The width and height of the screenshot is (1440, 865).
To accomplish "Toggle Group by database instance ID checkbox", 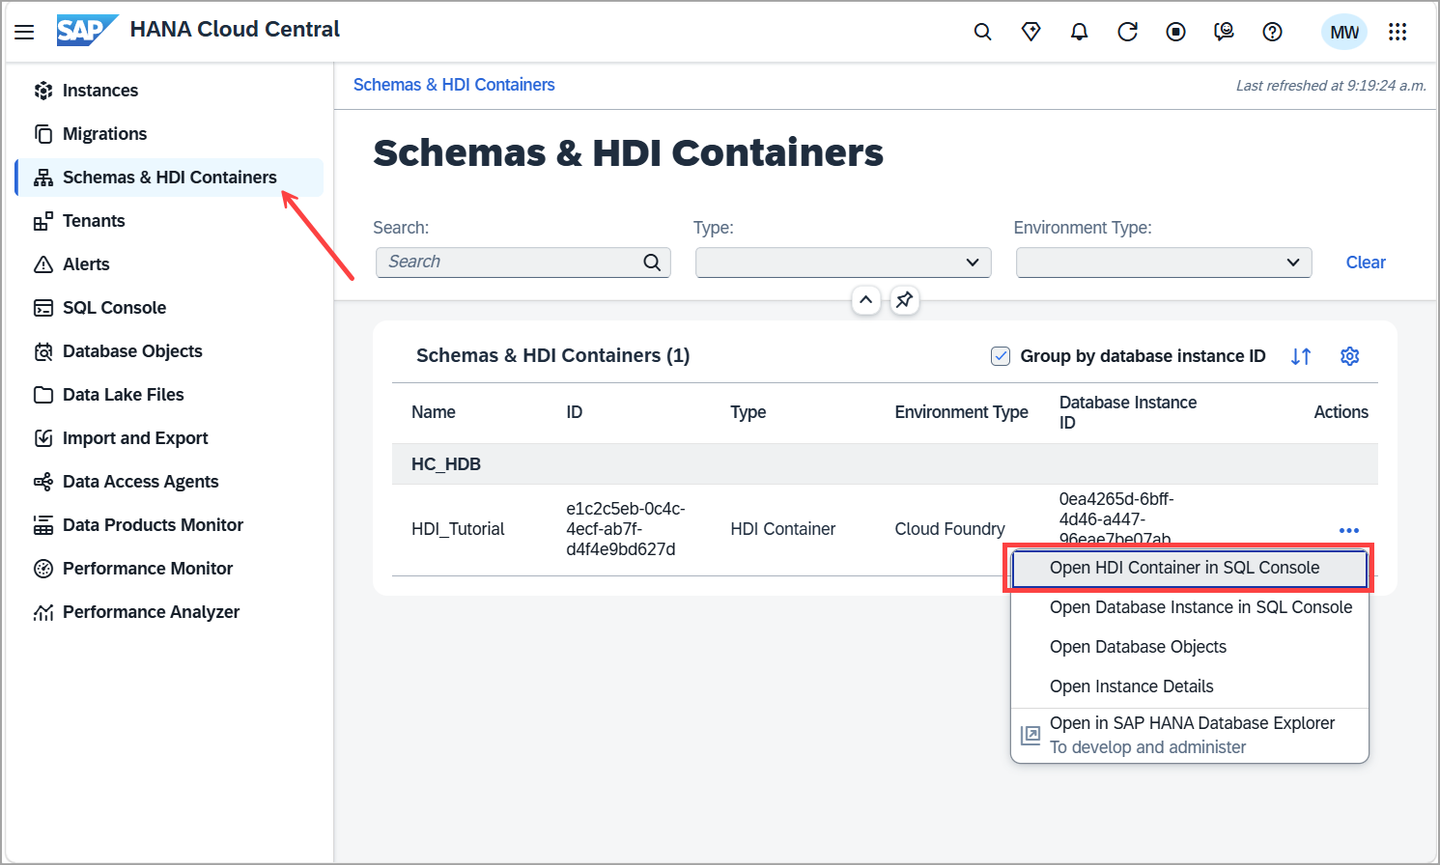I will point(1000,356).
